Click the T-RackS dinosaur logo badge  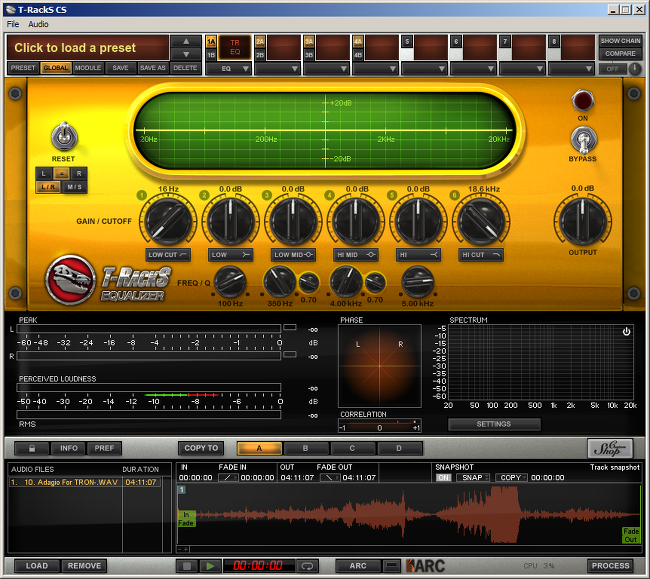(70, 280)
